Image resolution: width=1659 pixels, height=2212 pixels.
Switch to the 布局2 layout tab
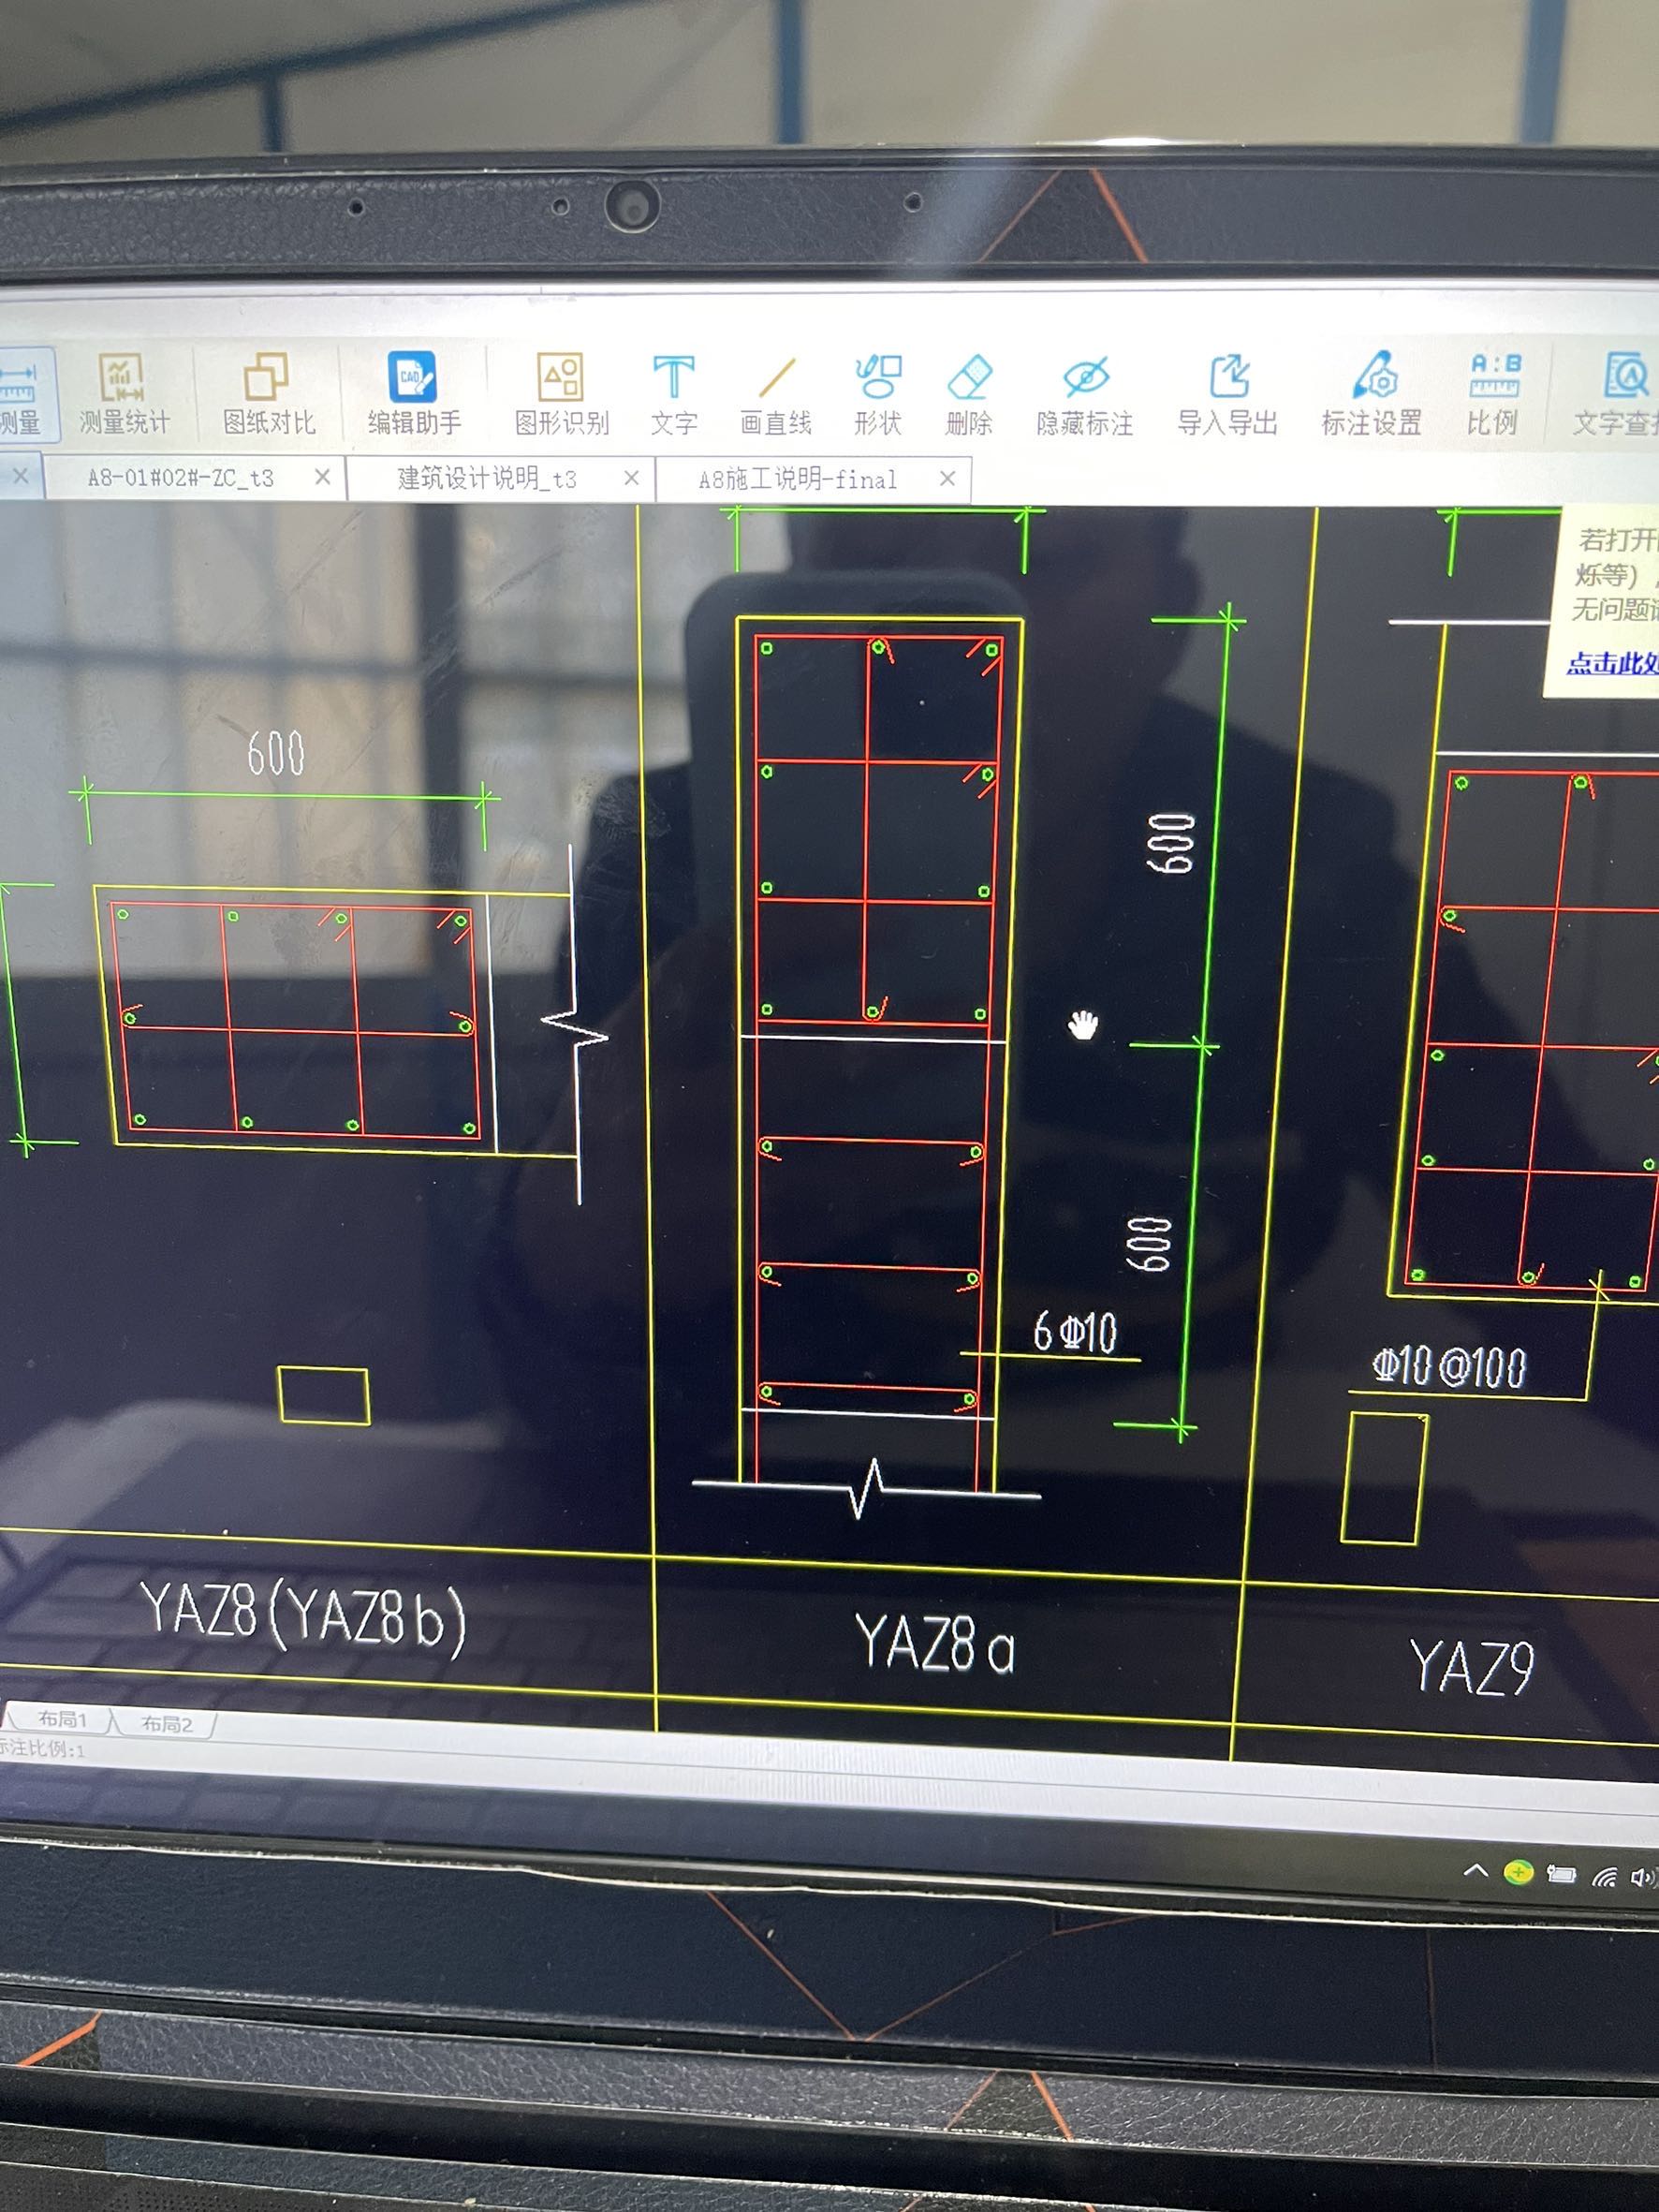166,1724
